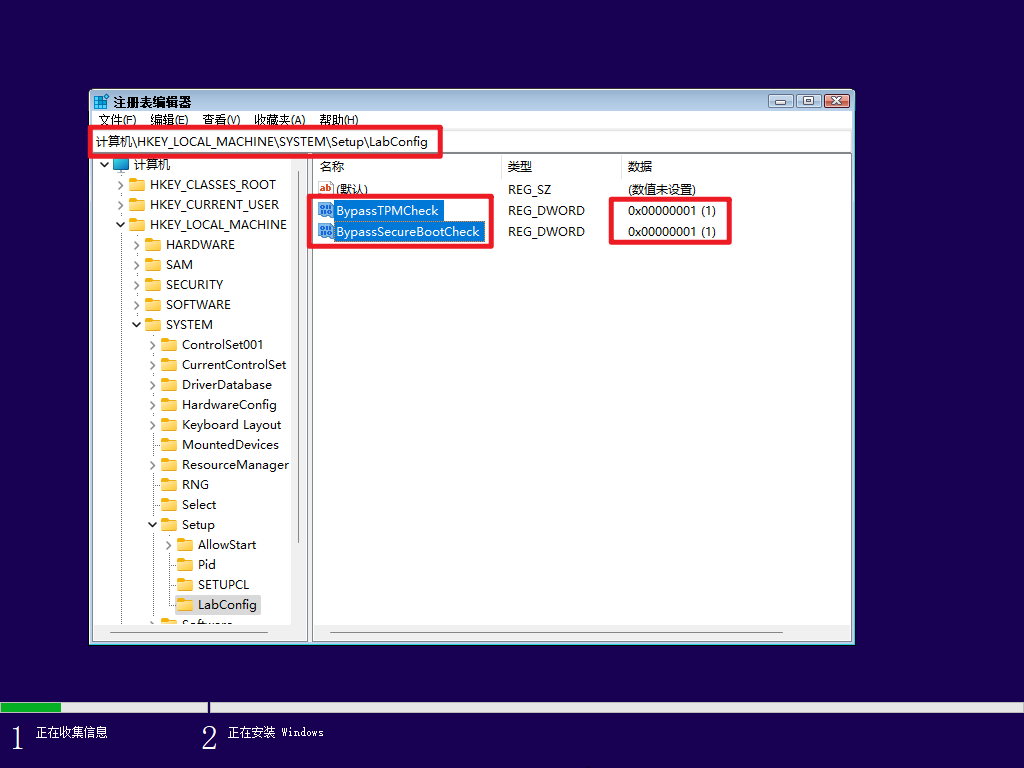Click HKEY_LOCAL_MACHINE folder icon
Screen dimensions: 1024x768
pyautogui.click(x=136, y=225)
